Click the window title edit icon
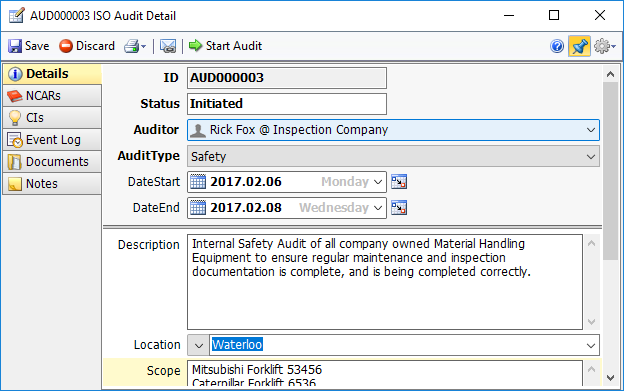 click(x=17, y=16)
